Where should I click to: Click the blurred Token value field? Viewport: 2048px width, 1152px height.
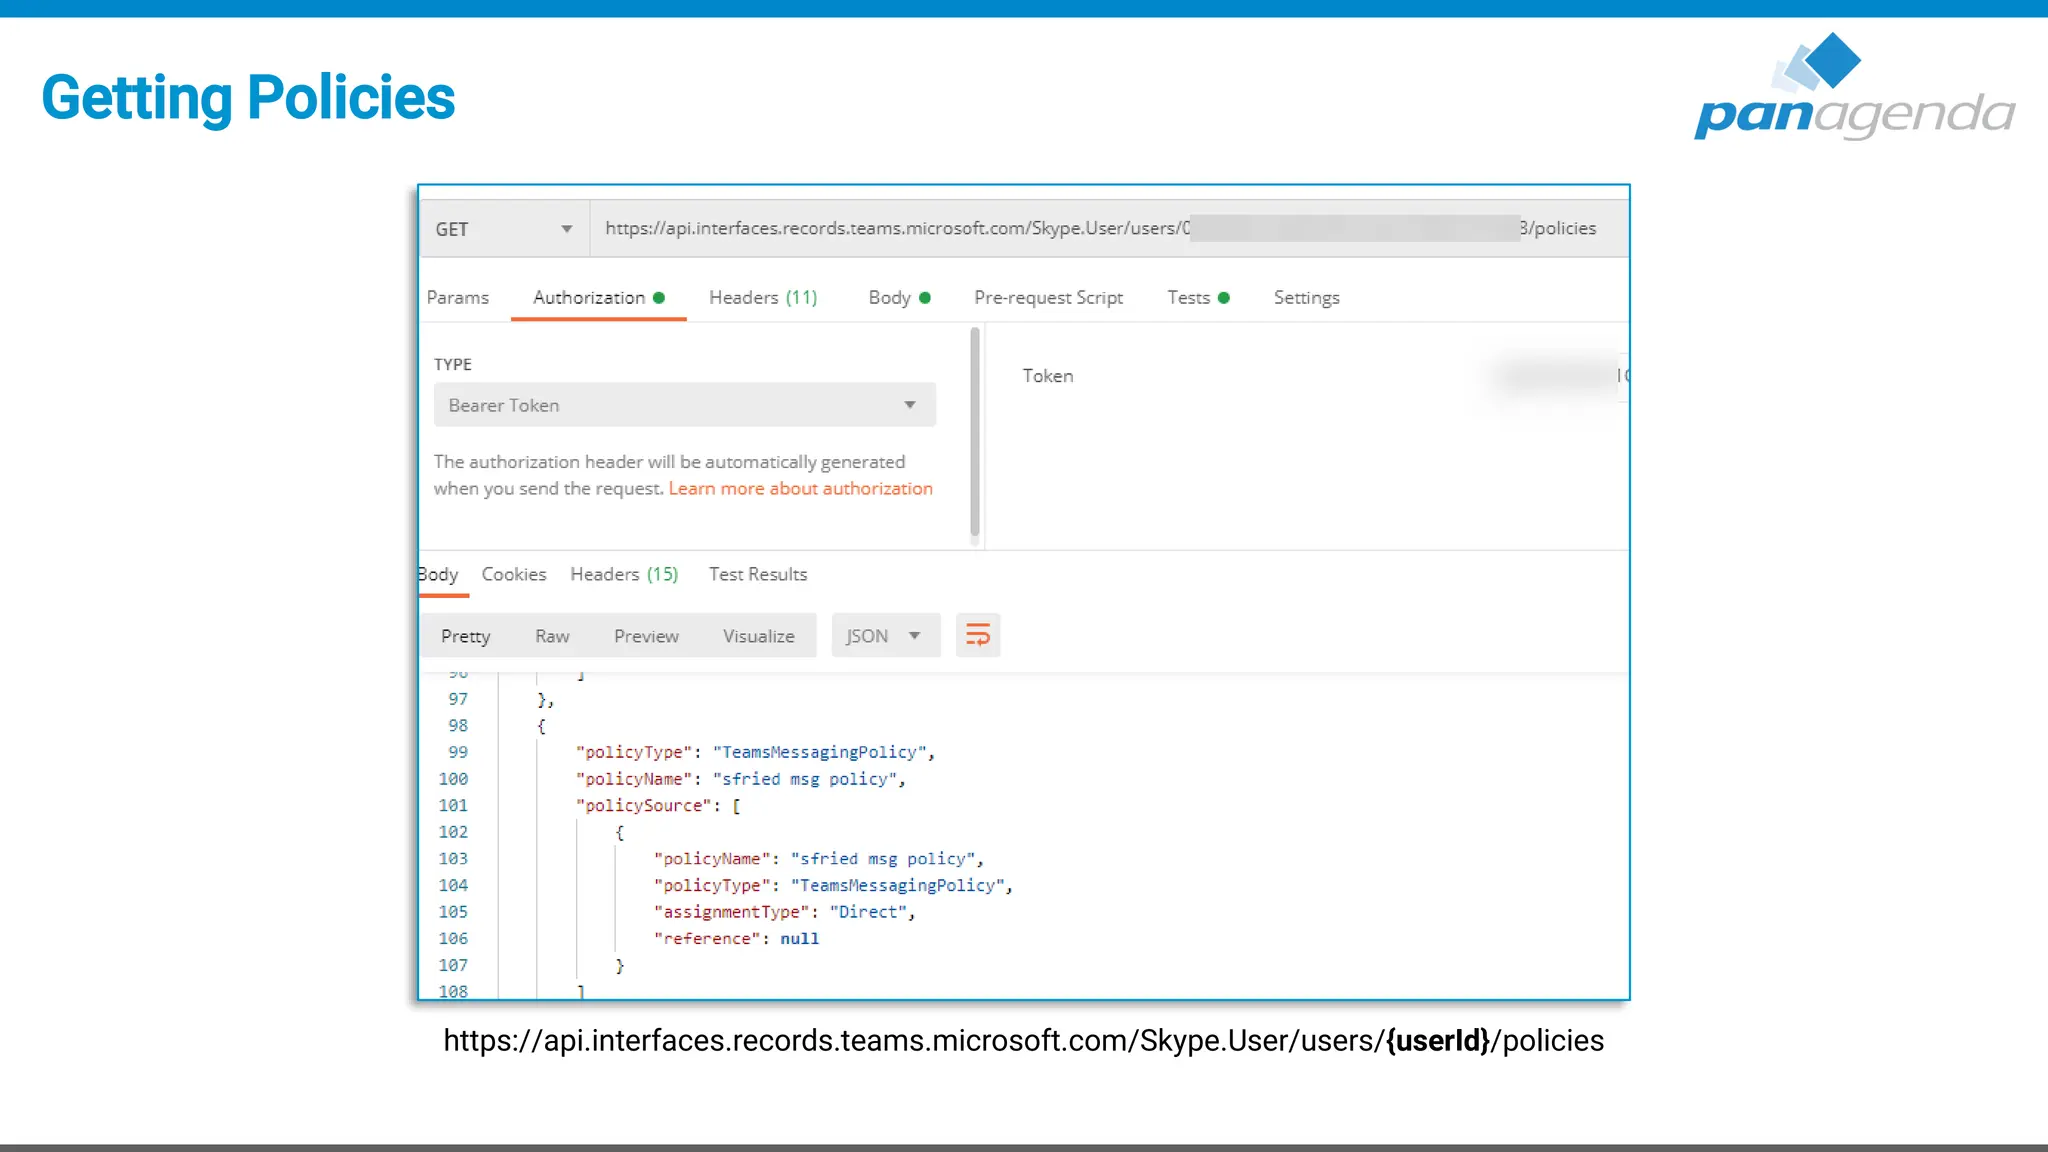1555,376
